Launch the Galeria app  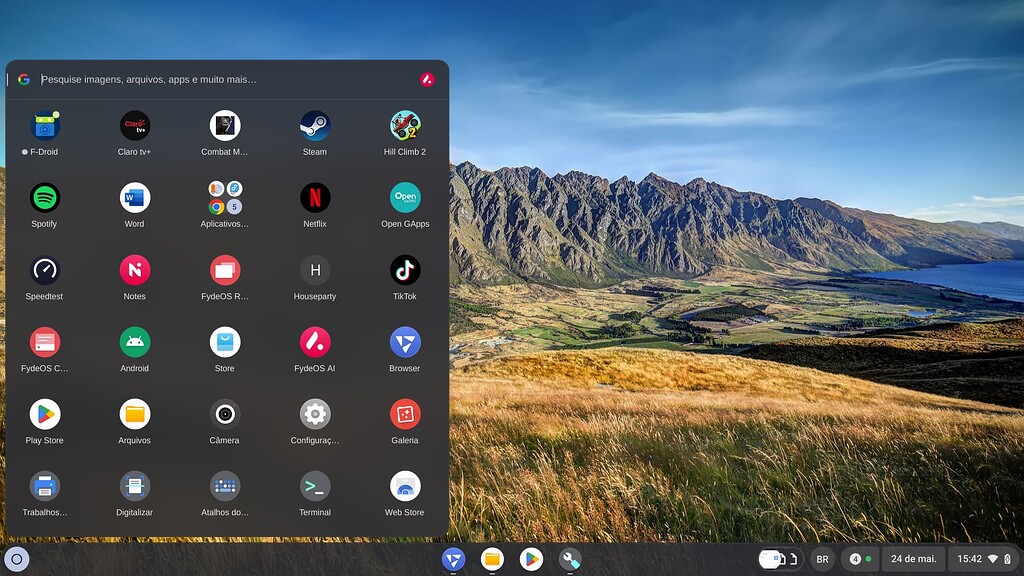click(x=404, y=416)
